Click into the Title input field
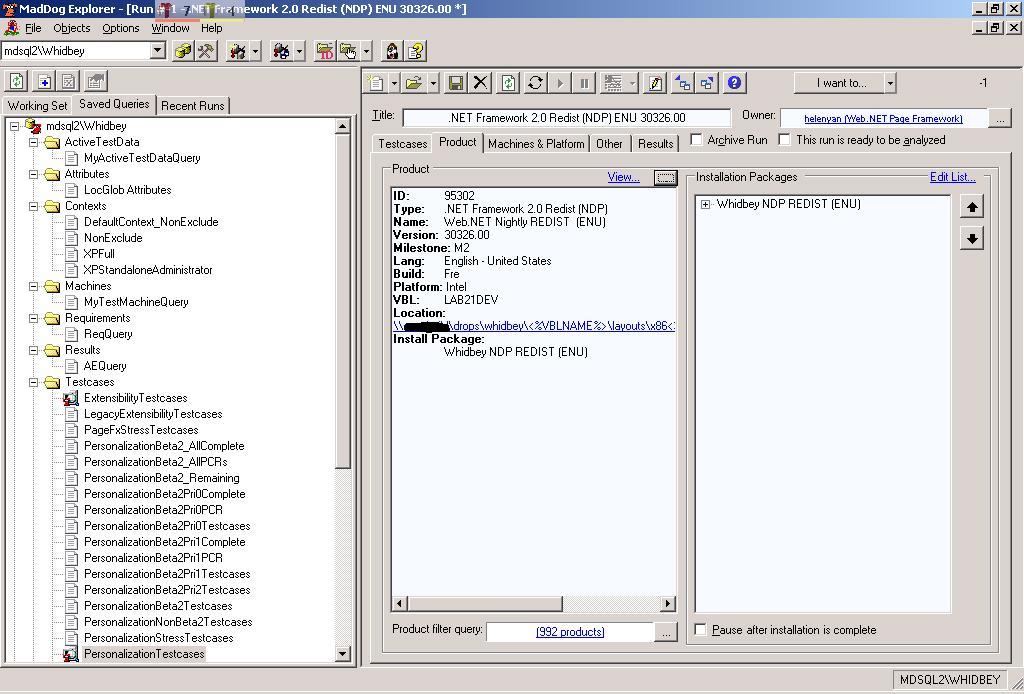This screenshot has width=1024, height=694. (x=567, y=118)
